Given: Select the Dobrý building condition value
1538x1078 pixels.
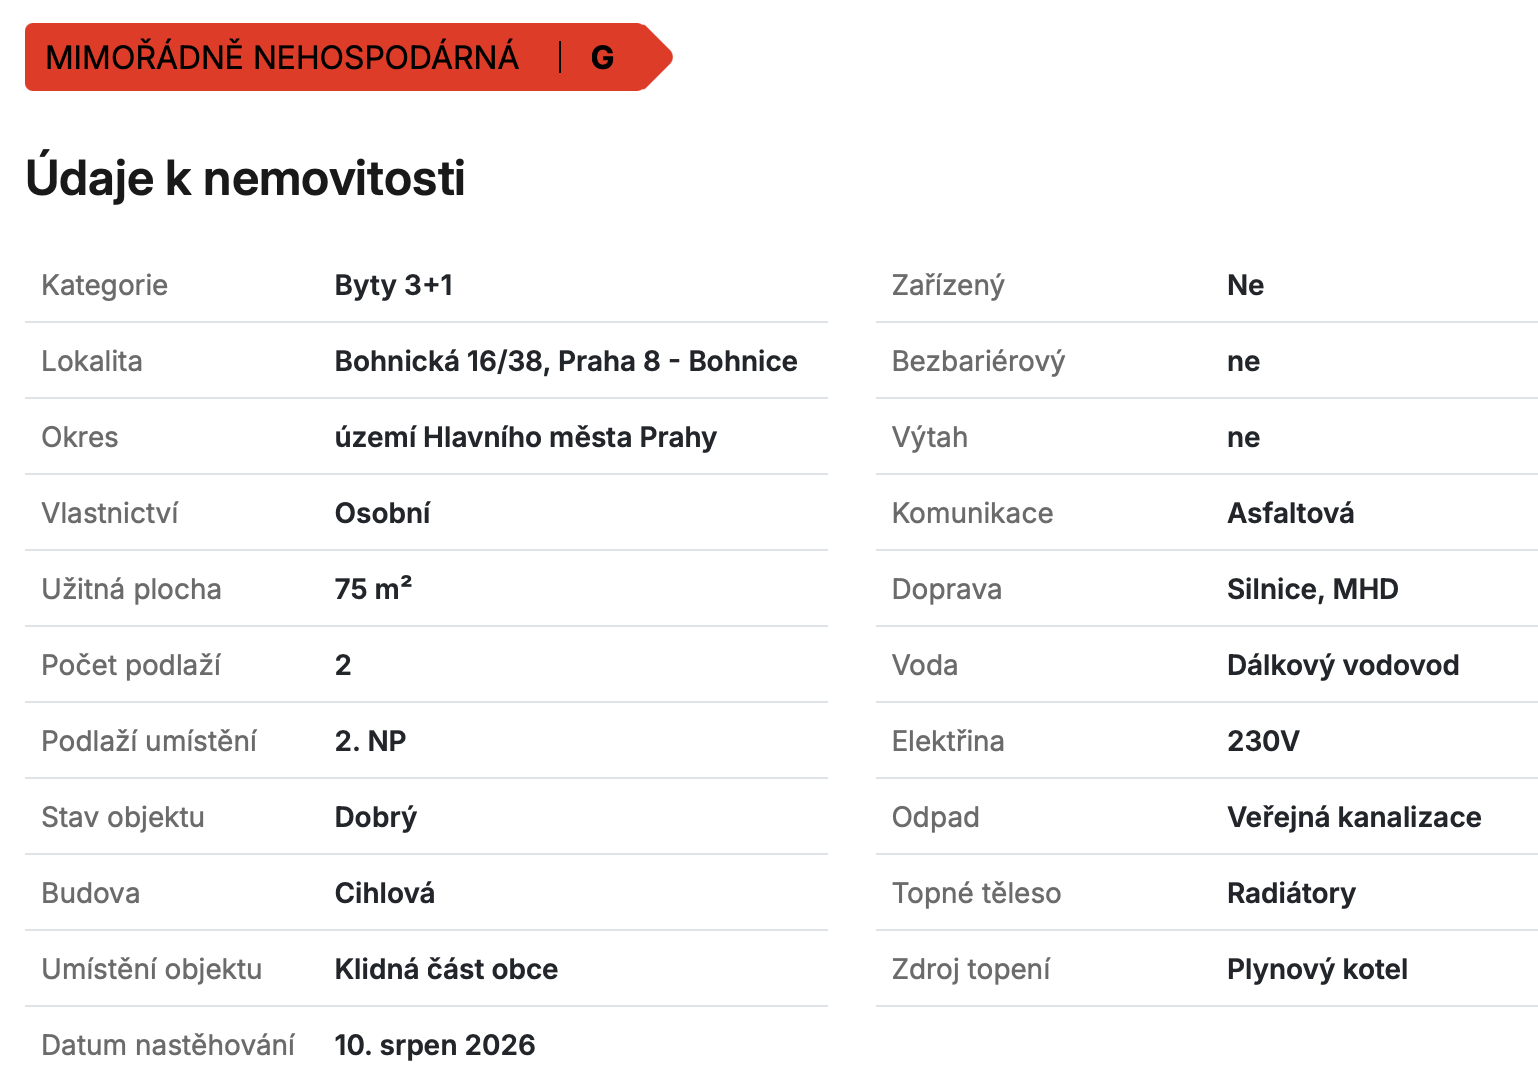Looking at the screenshot, I should coord(376,817).
